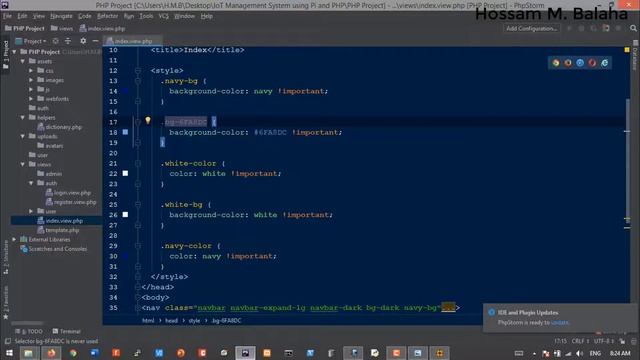The width and height of the screenshot is (640, 360).
Task: Open the Project view dropdown
Action: click(31, 41)
